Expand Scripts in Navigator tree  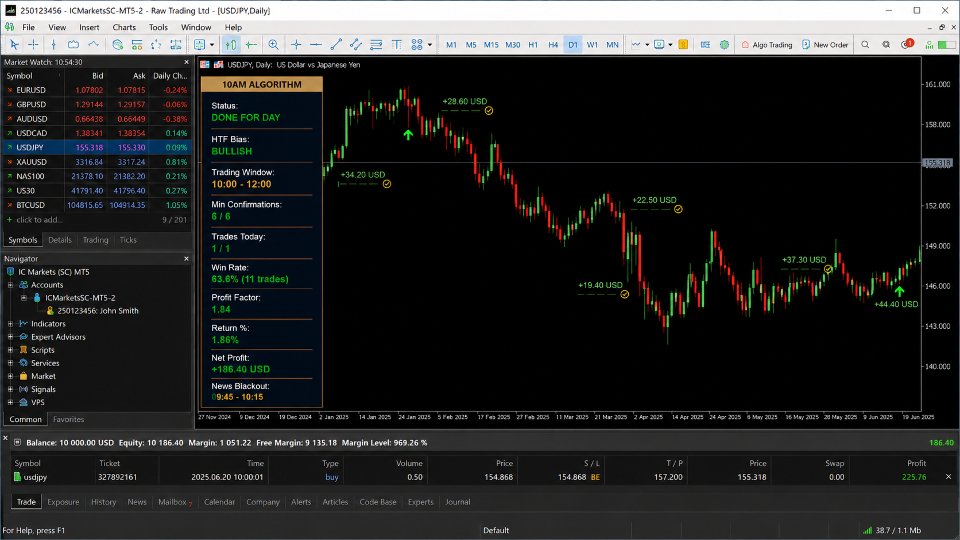pyautogui.click(x=10, y=350)
